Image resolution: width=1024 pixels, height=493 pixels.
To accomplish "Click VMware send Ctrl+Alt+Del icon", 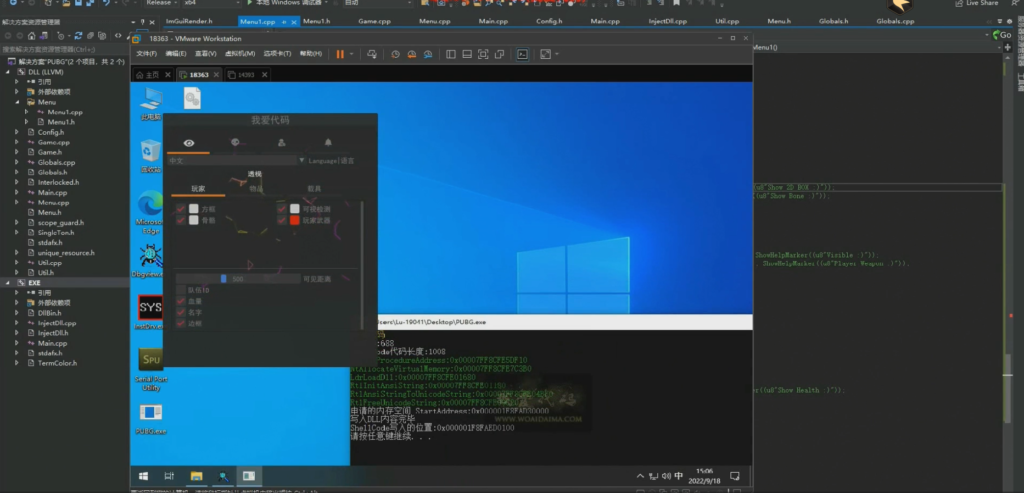I will tap(372, 54).
